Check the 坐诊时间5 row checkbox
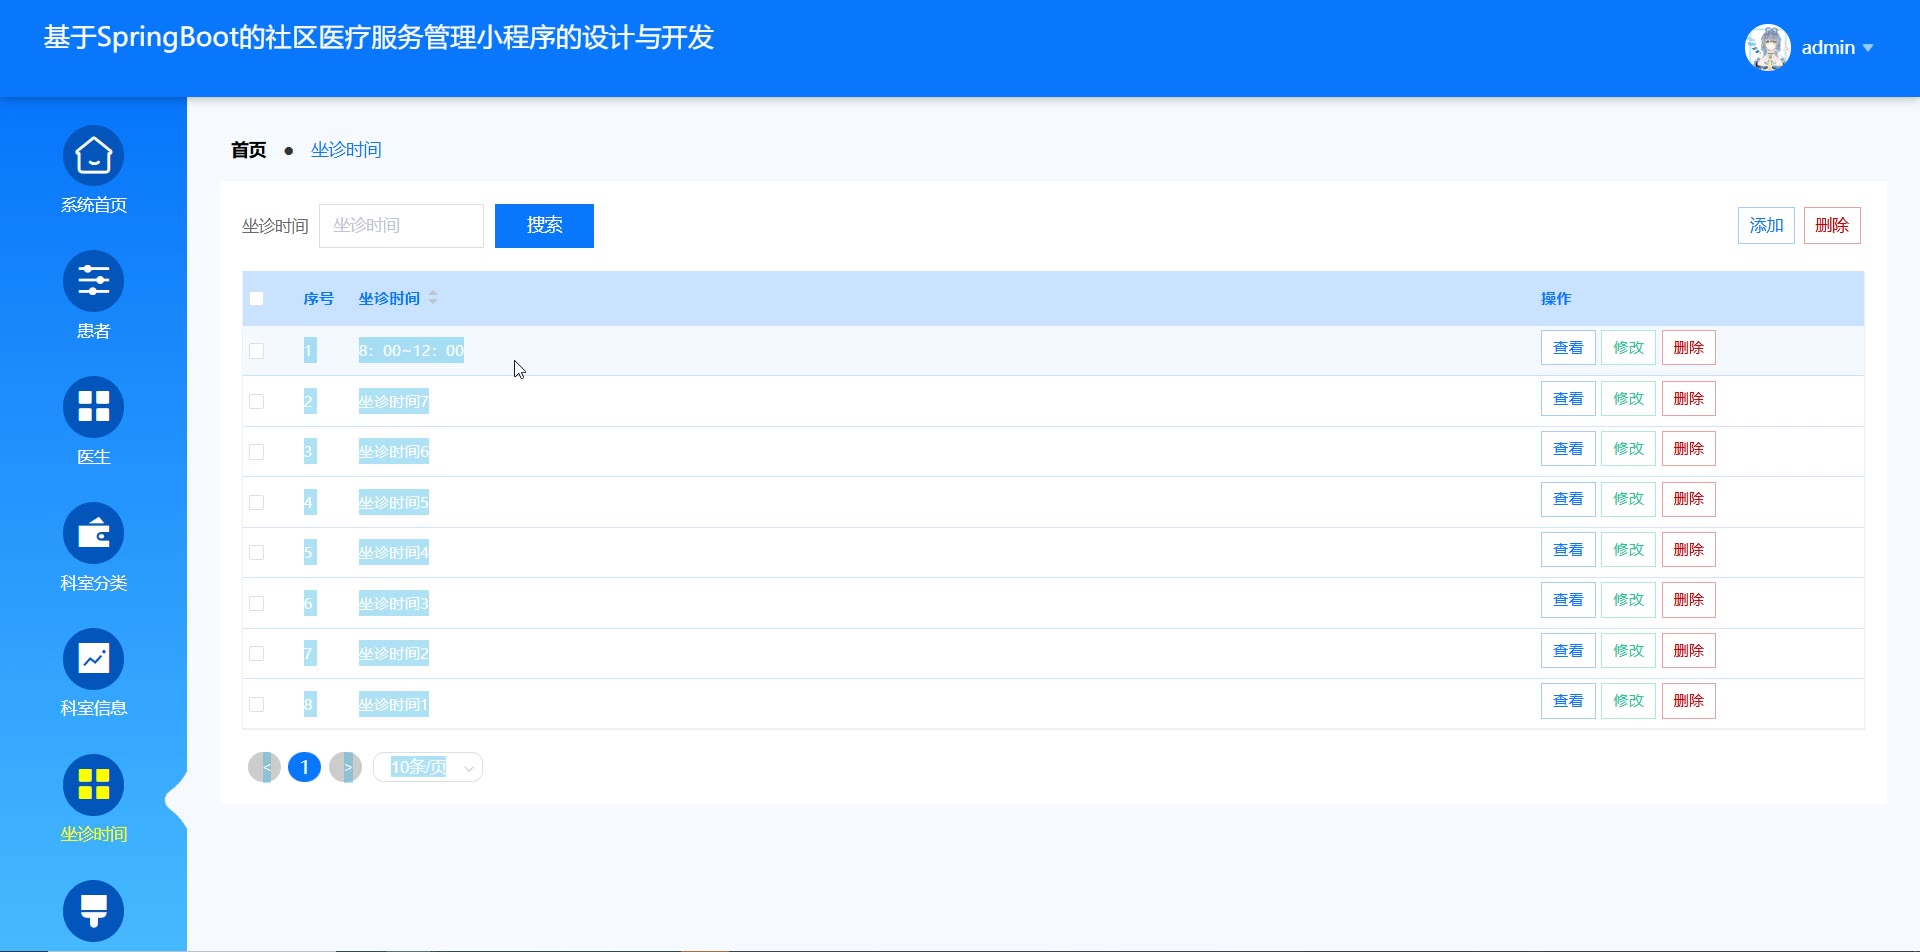The height and width of the screenshot is (952, 1920). 257,502
